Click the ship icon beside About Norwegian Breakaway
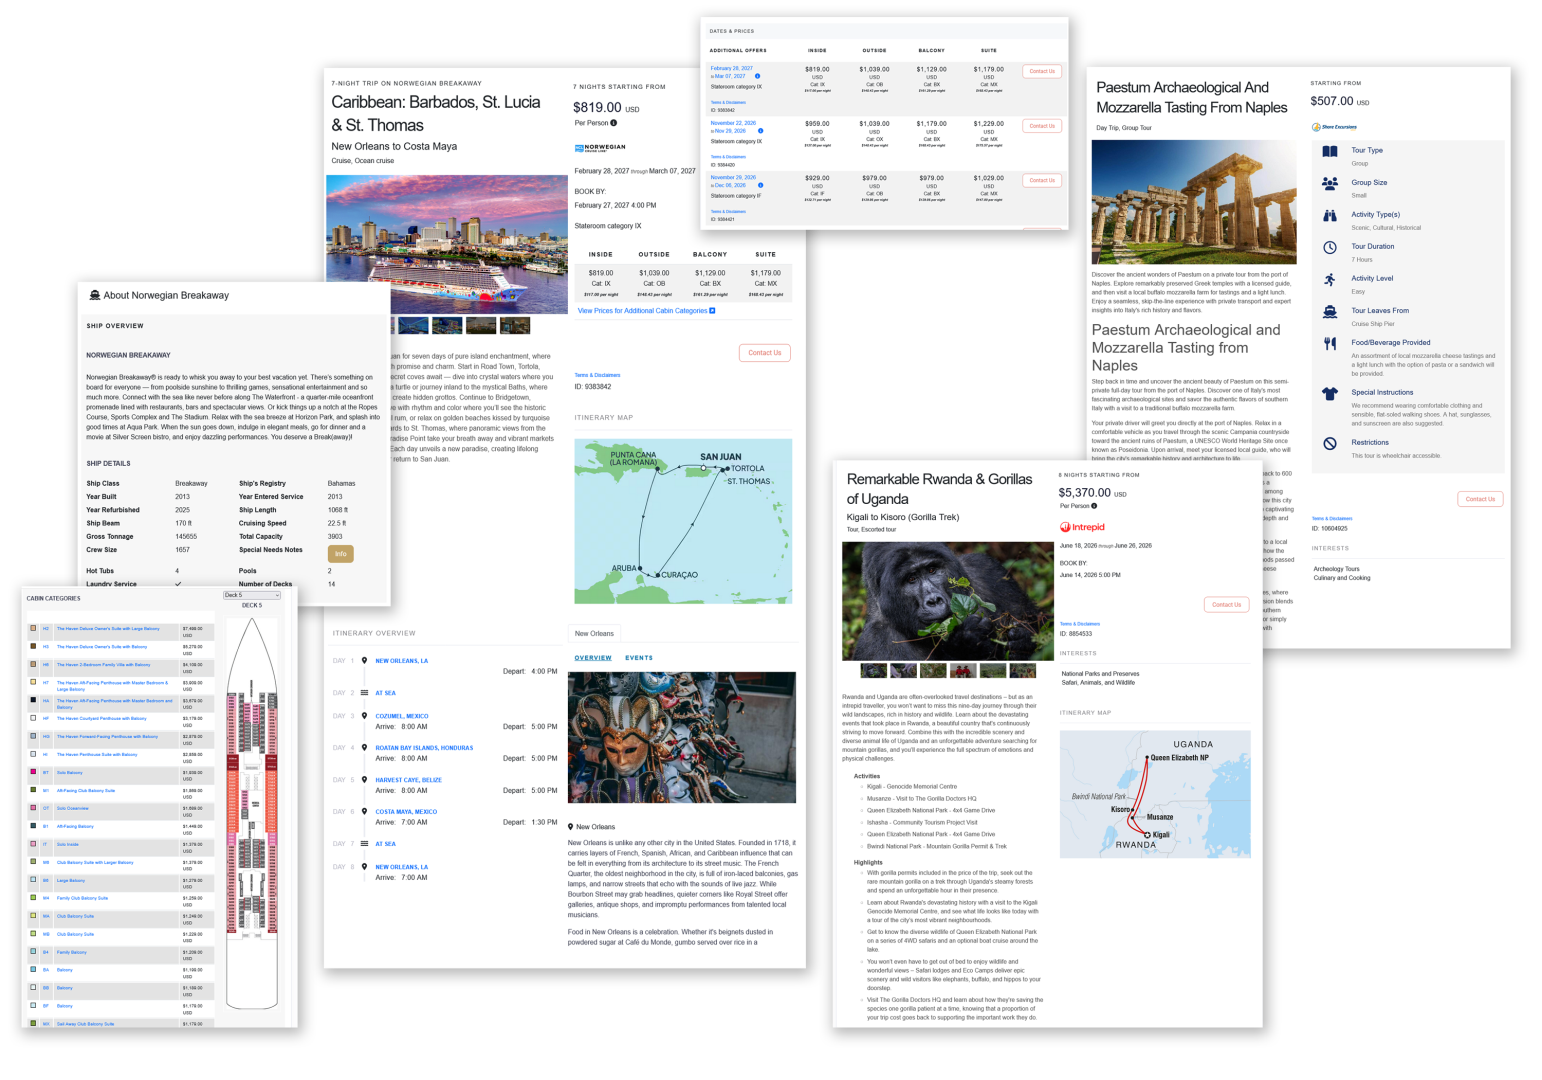1542x1080 pixels. point(95,295)
